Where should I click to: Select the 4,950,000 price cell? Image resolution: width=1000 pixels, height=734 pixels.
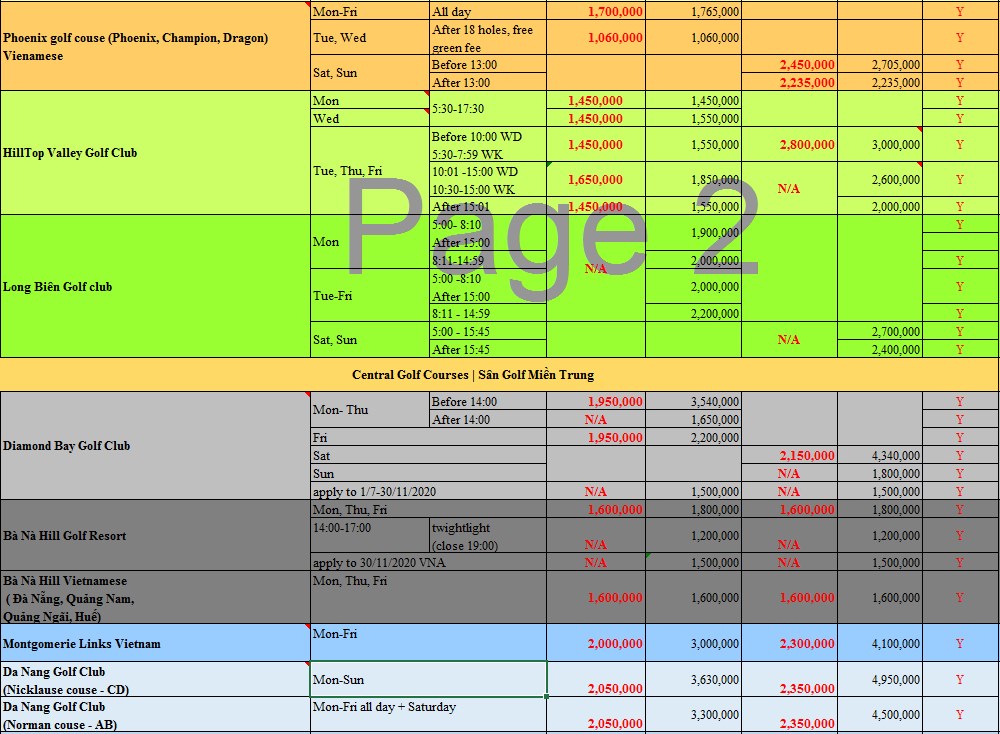pyautogui.click(x=880, y=679)
